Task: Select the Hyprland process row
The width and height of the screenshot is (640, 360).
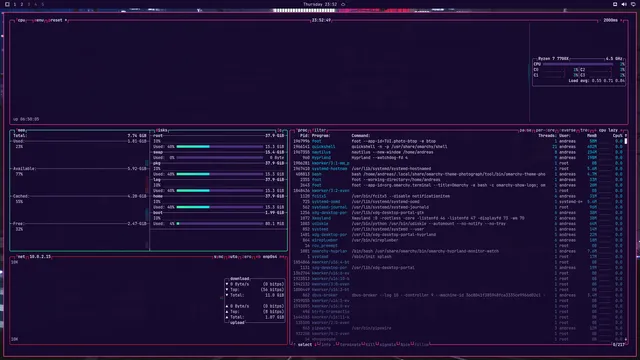Action: [458, 158]
